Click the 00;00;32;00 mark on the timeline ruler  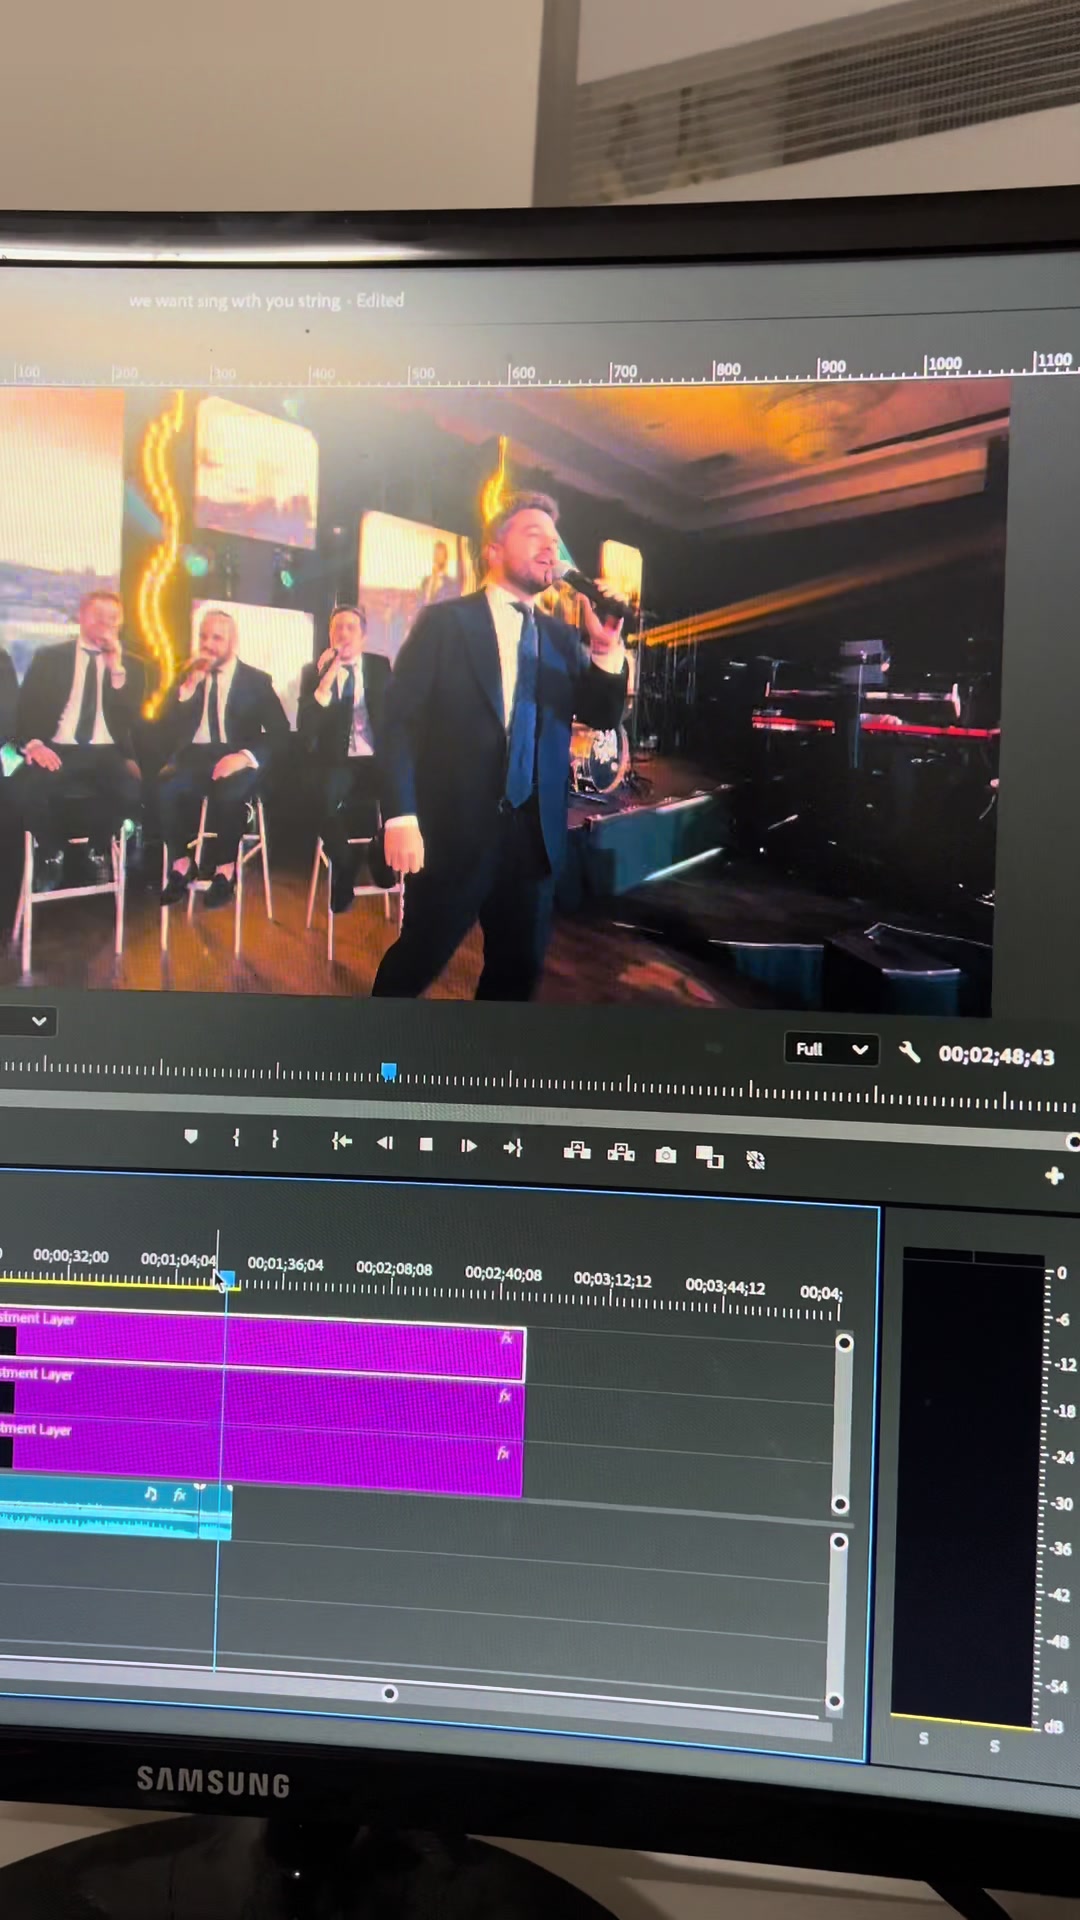(70, 1255)
